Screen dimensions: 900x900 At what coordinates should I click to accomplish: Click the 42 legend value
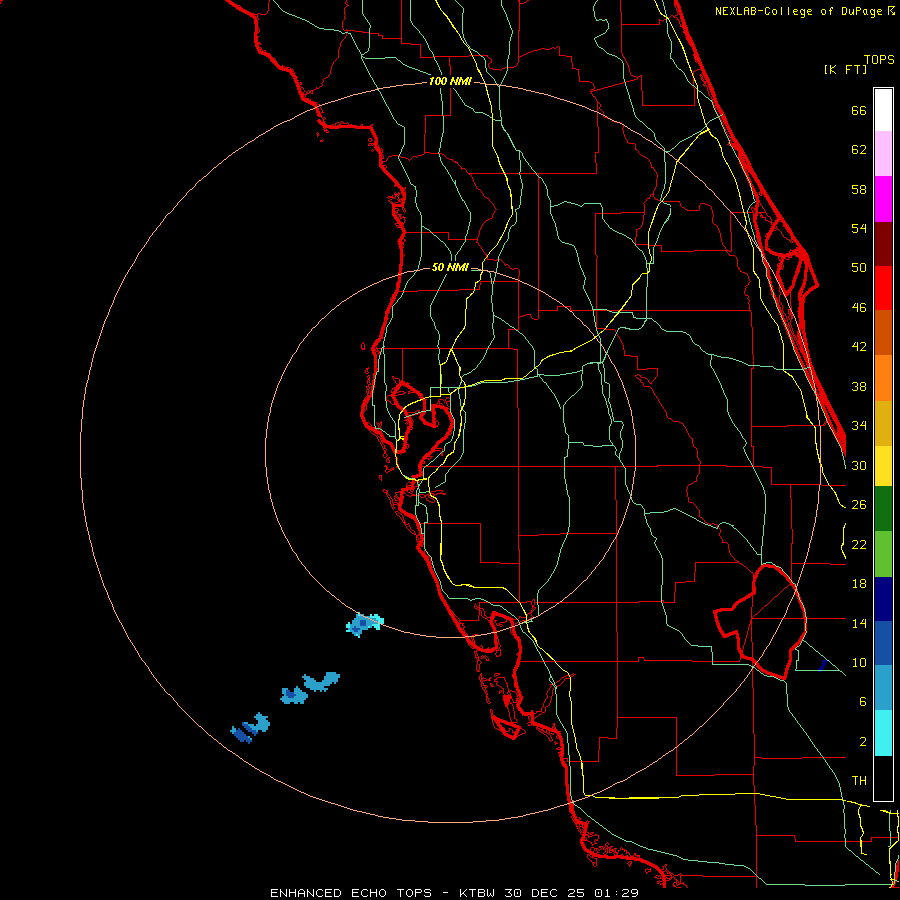[859, 347]
